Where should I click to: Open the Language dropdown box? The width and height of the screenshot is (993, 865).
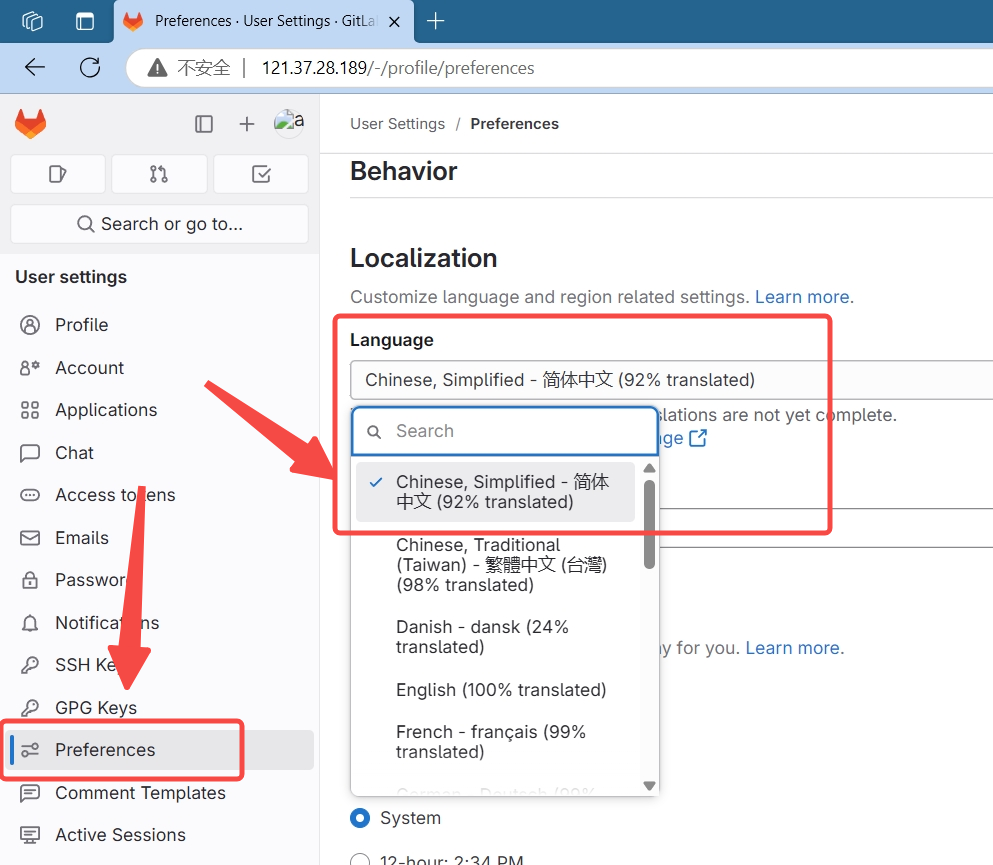(671, 380)
